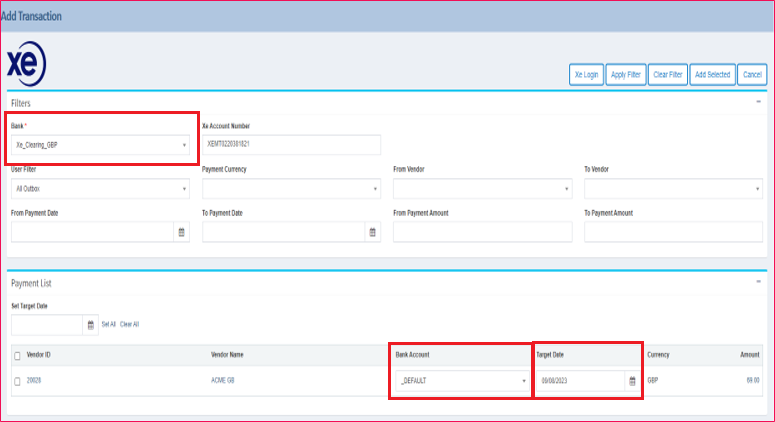Viewport: 775px width, 422px height.
Task: Click the Set All link
Action: click(108, 324)
